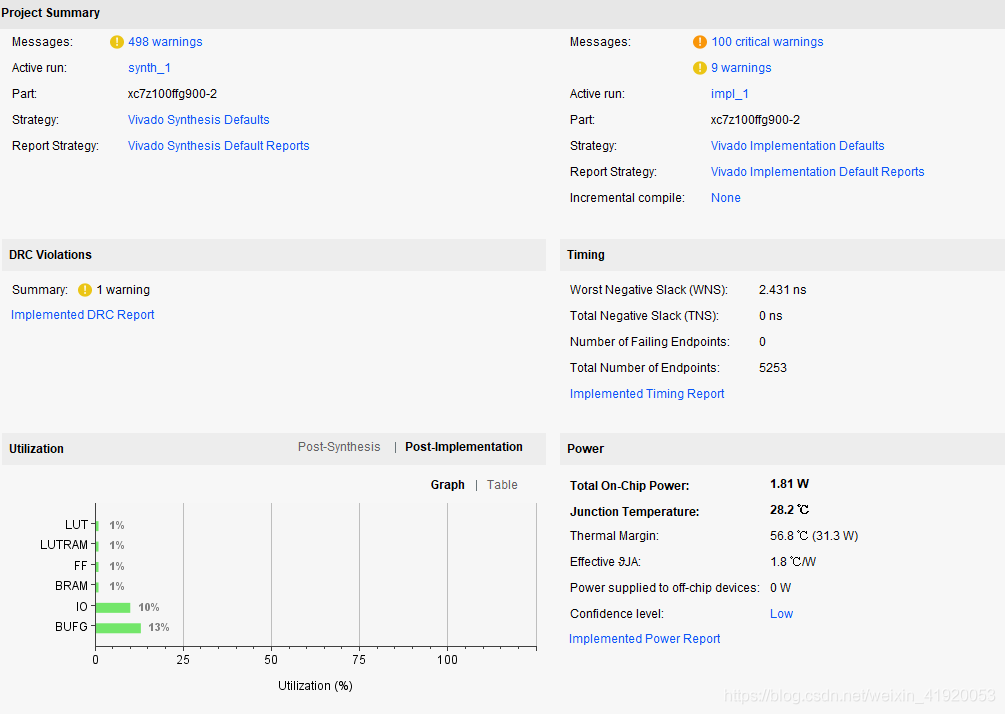
Task: Open the Implemented Timing Report
Action: 647,394
